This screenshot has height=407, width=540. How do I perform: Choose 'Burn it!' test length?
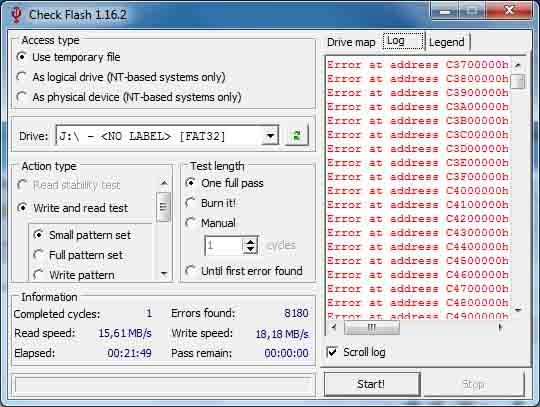[x=191, y=203]
